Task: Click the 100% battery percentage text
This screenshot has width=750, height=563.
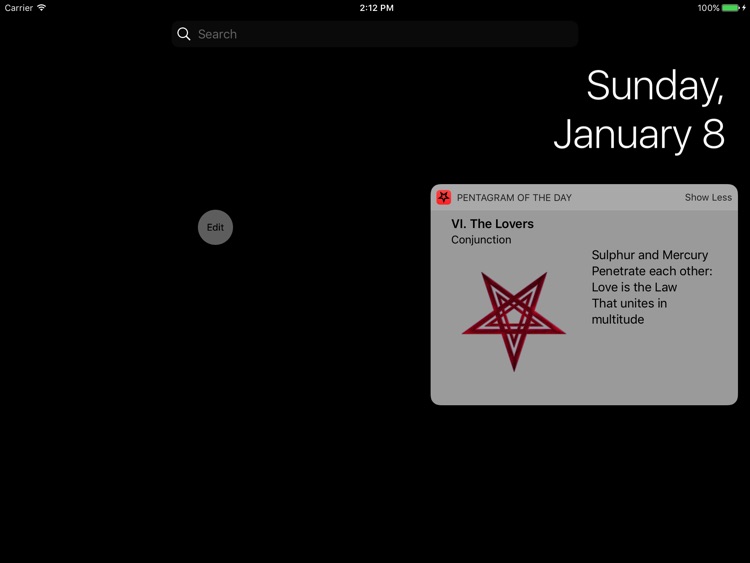Action: (x=708, y=8)
